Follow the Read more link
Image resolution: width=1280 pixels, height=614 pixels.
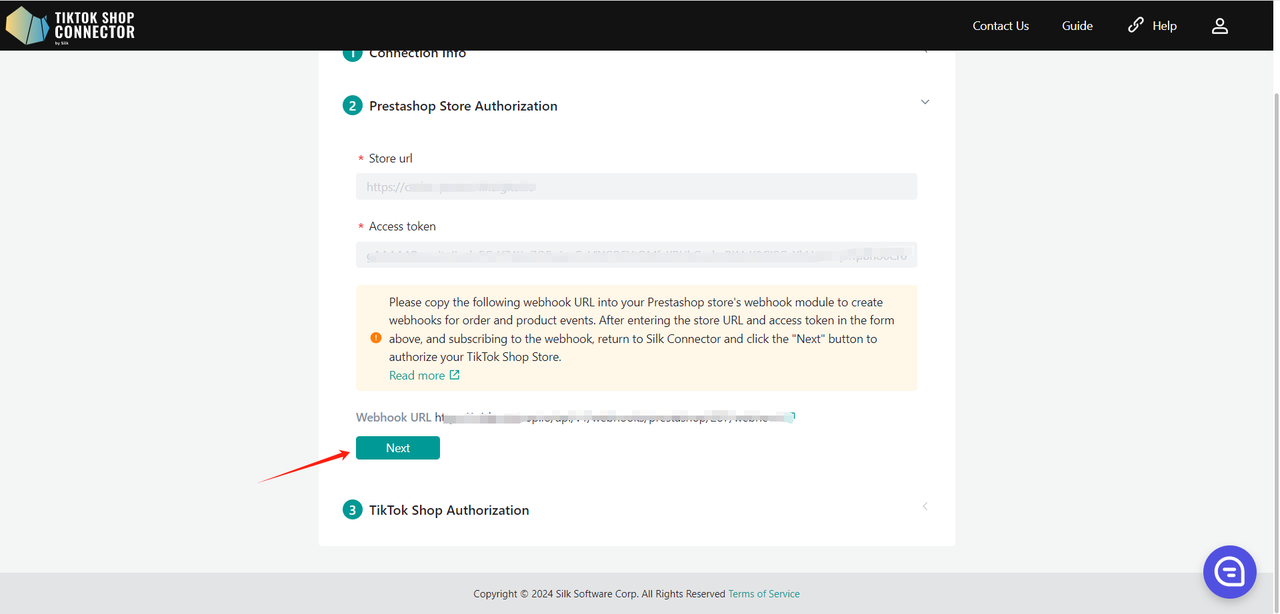coord(424,376)
